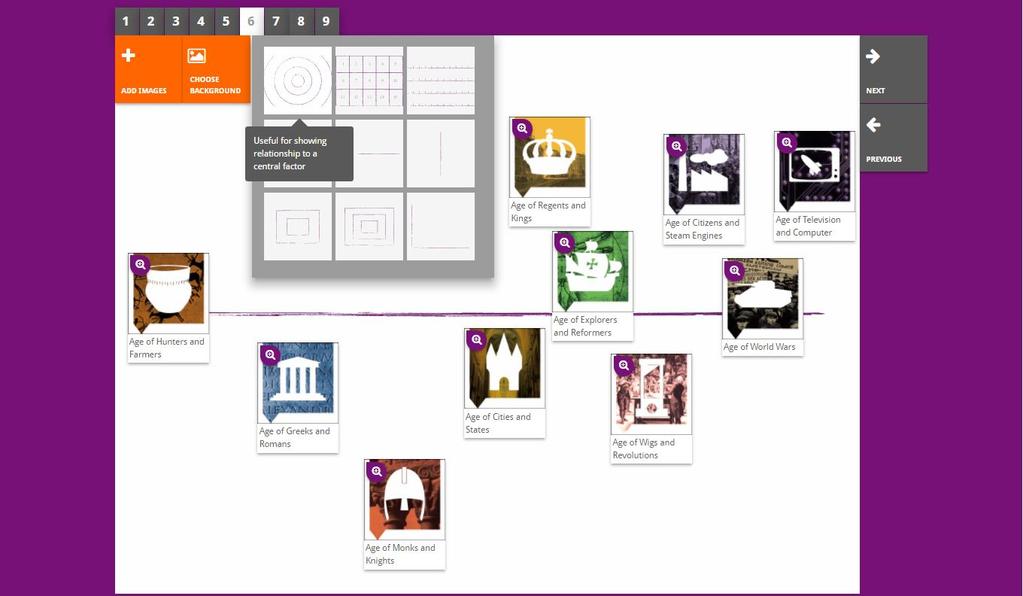This screenshot has height=596, width=1023.
Task: Select the three nested rectangles background
Action: 369,226
